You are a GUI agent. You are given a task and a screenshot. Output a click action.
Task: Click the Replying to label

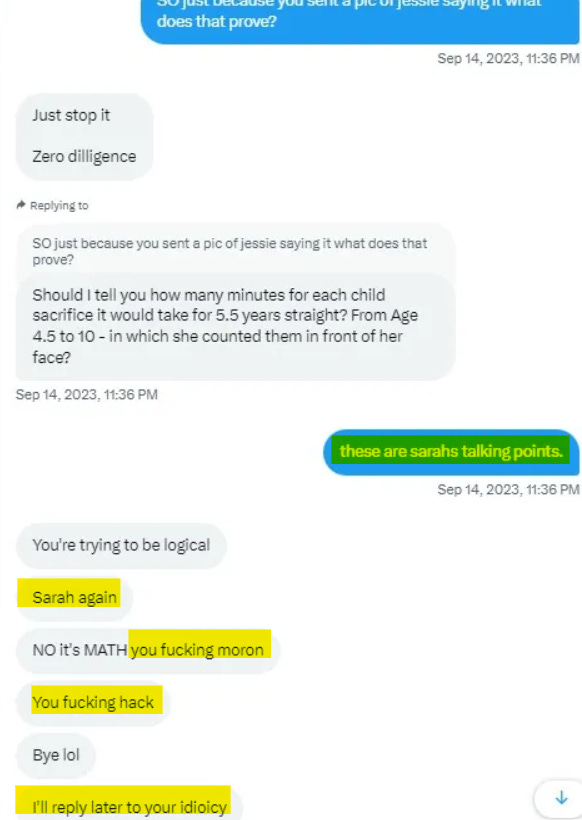(59, 206)
